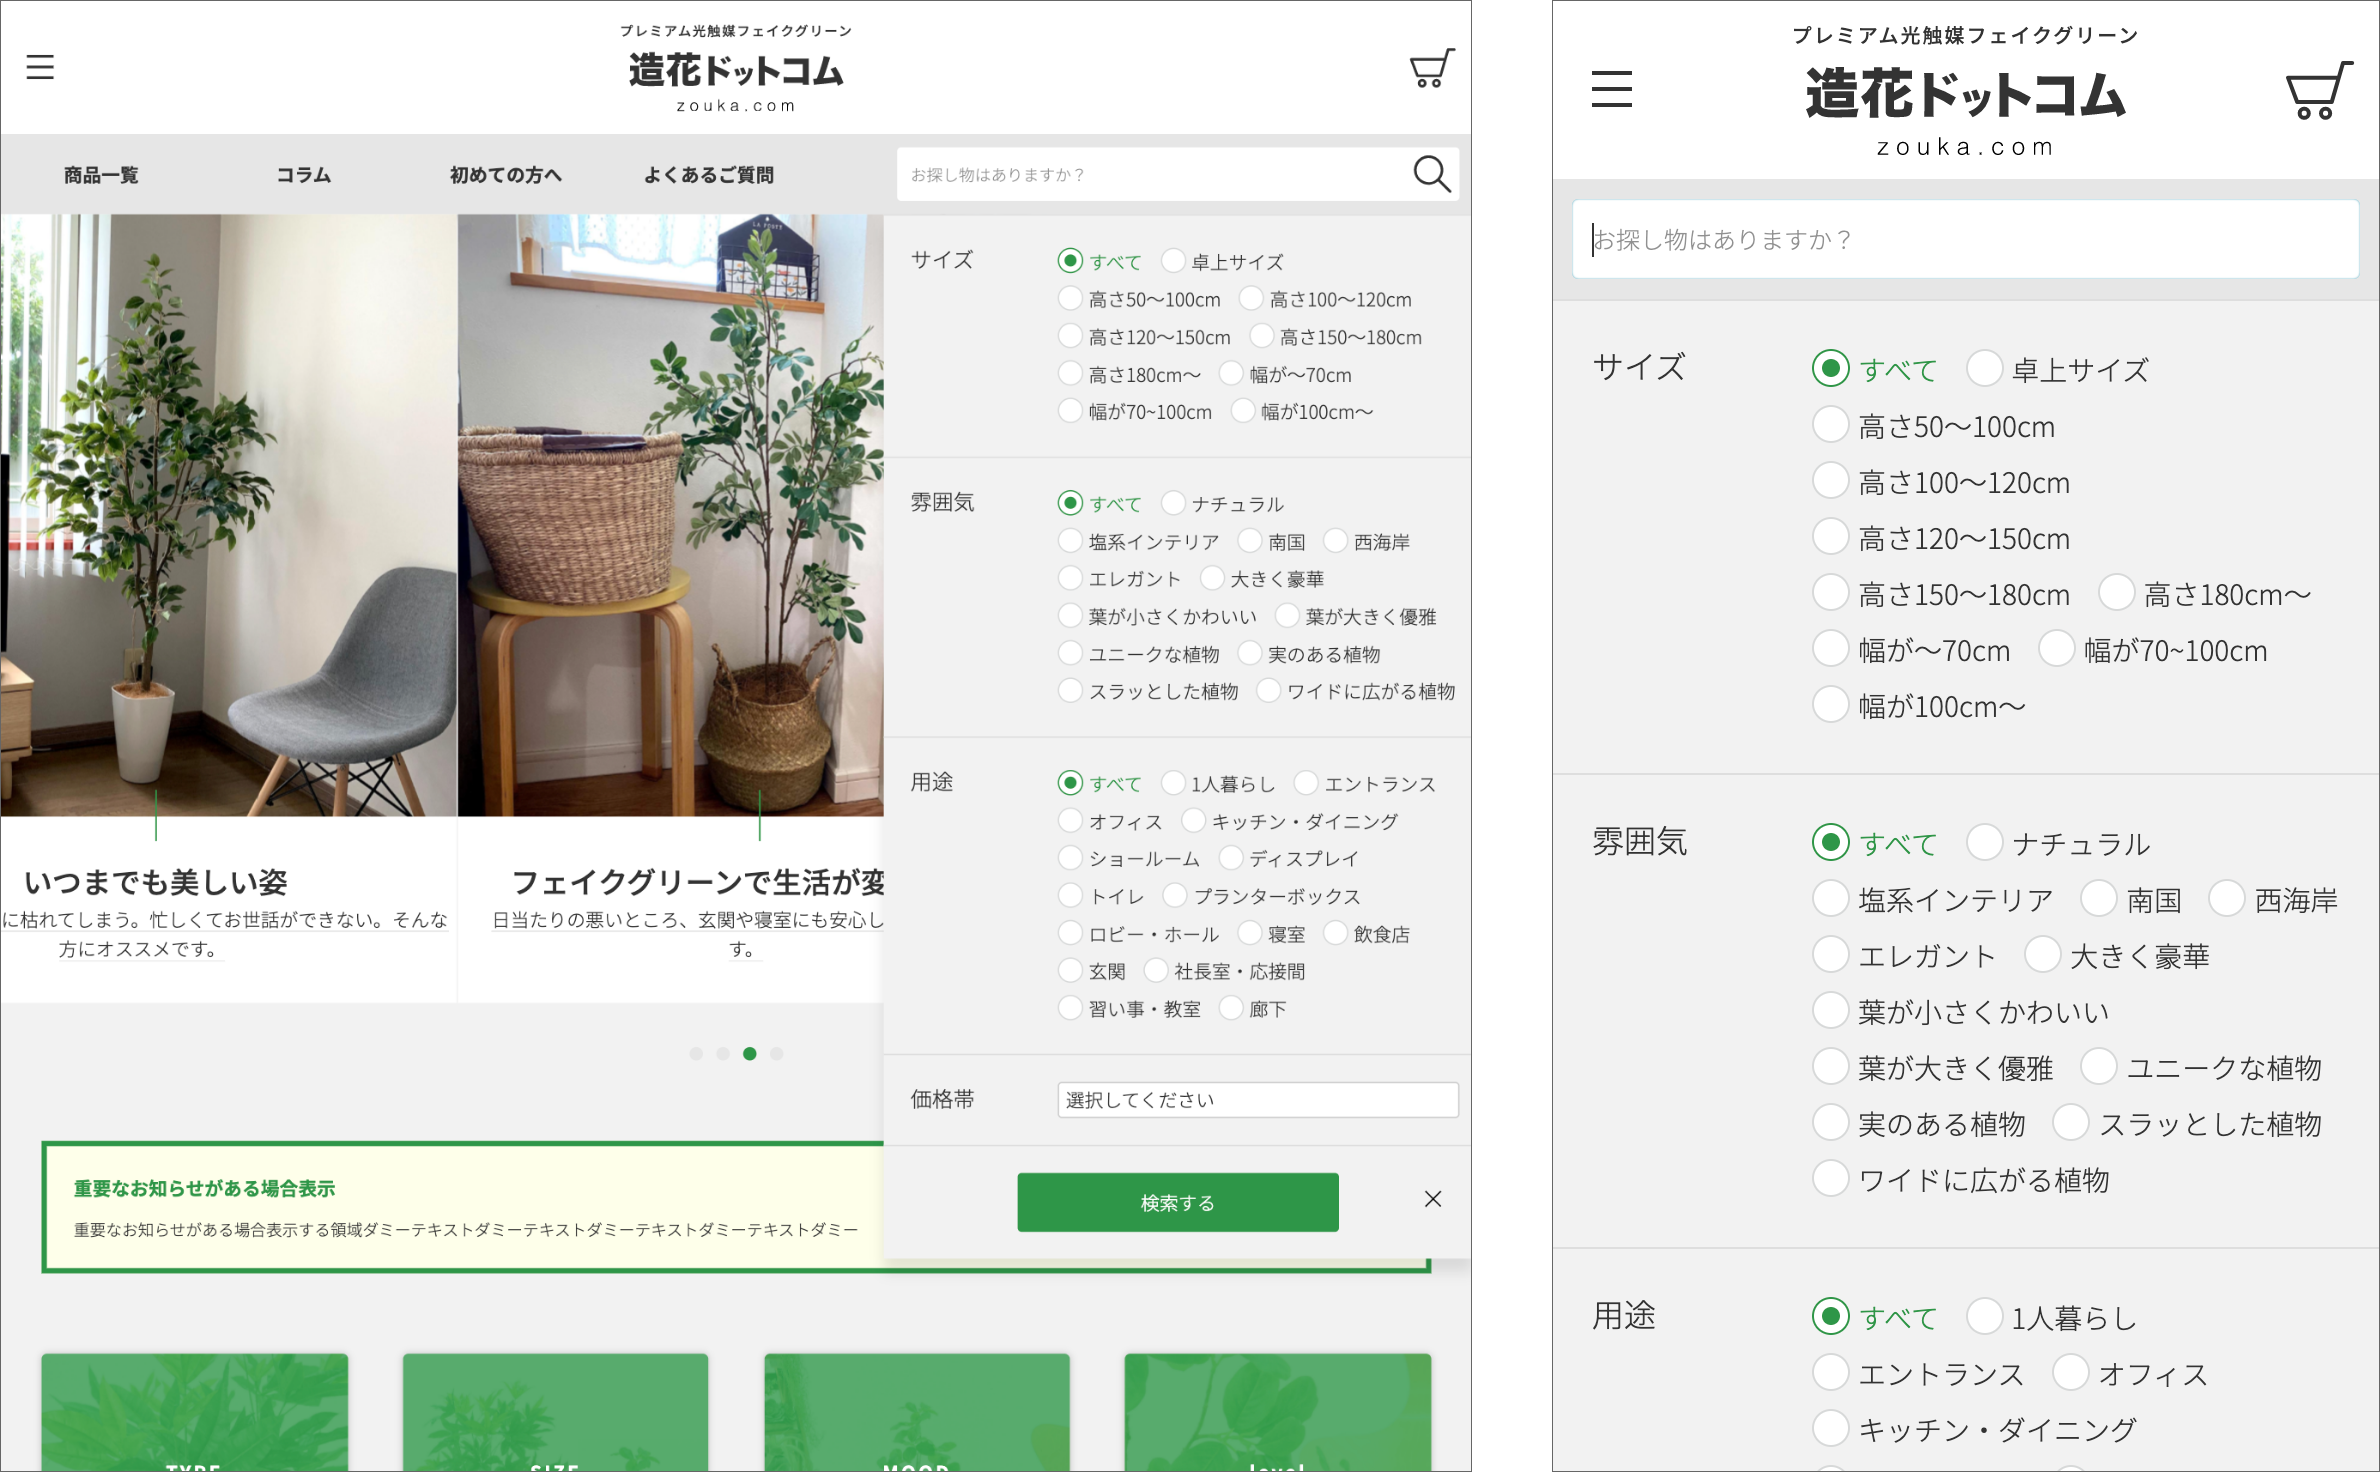Screen dimensions: 2380x1472
Task: Open SIZE green category card
Action: coord(555,1412)
